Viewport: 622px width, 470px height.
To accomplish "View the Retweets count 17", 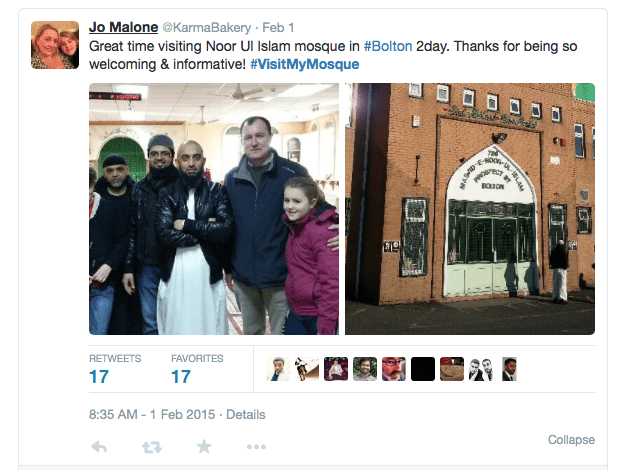I will point(99,377).
